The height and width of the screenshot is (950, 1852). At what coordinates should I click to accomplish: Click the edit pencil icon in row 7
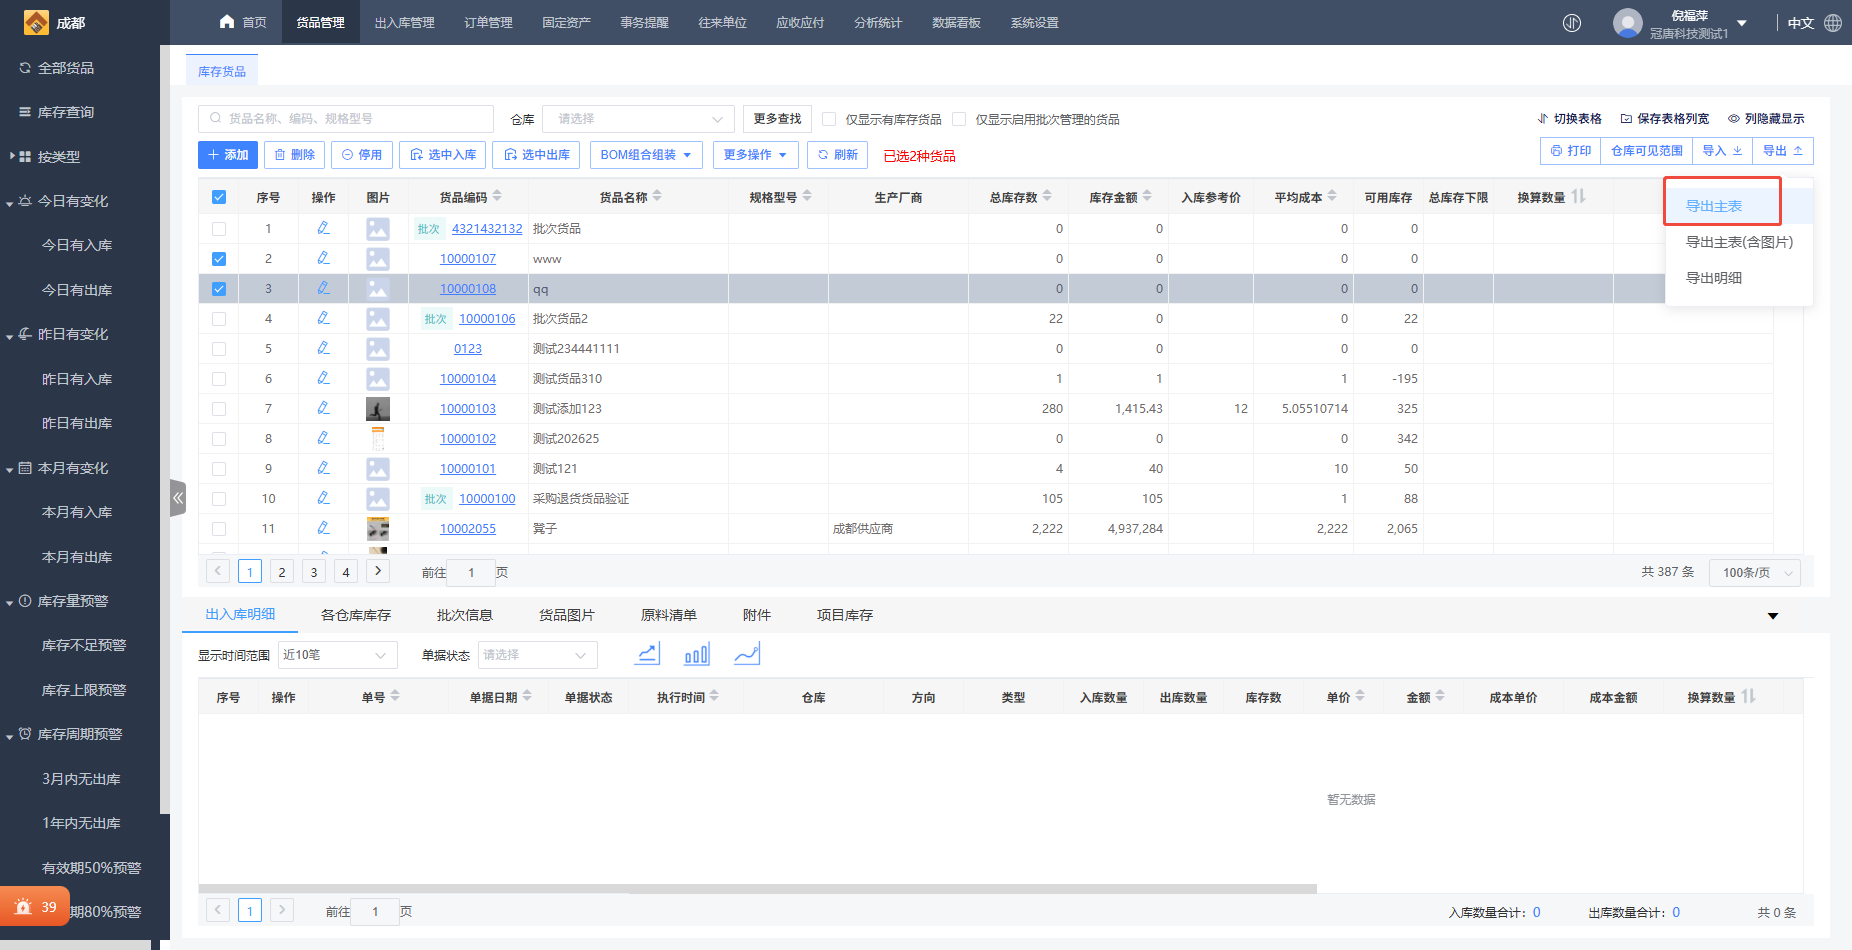click(x=323, y=408)
